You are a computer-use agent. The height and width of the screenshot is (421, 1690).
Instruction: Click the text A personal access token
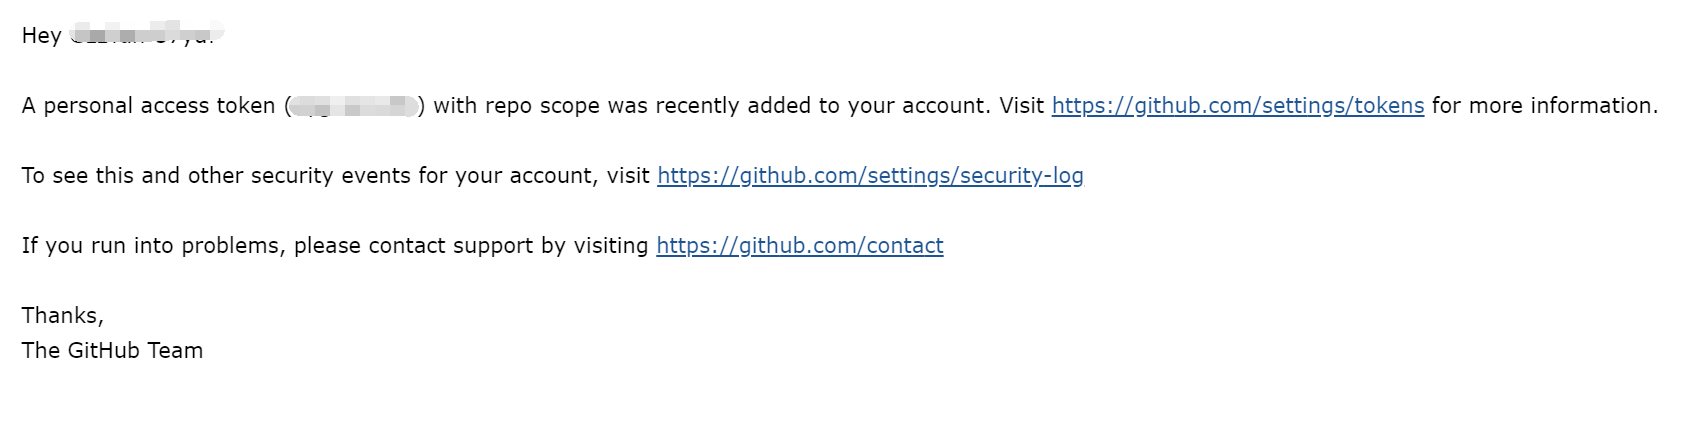tap(148, 106)
